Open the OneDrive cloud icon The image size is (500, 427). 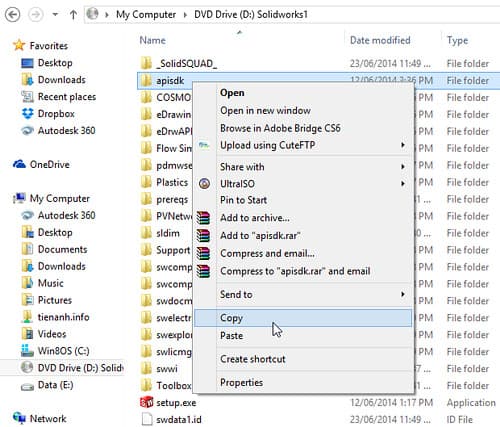pyautogui.click(x=19, y=164)
